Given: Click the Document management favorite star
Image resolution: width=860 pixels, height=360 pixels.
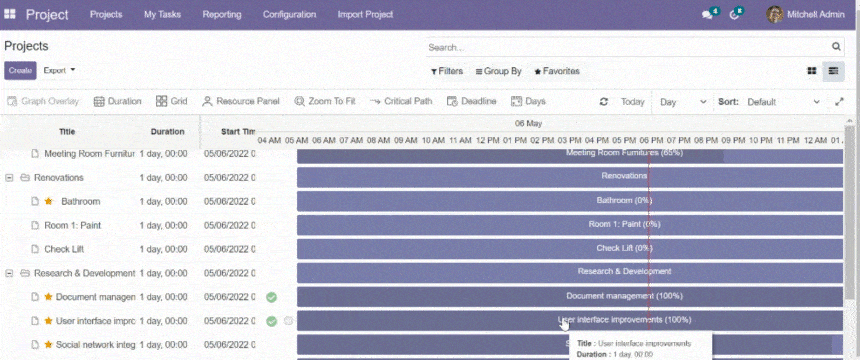Looking at the screenshot, I should (x=48, y=297).
